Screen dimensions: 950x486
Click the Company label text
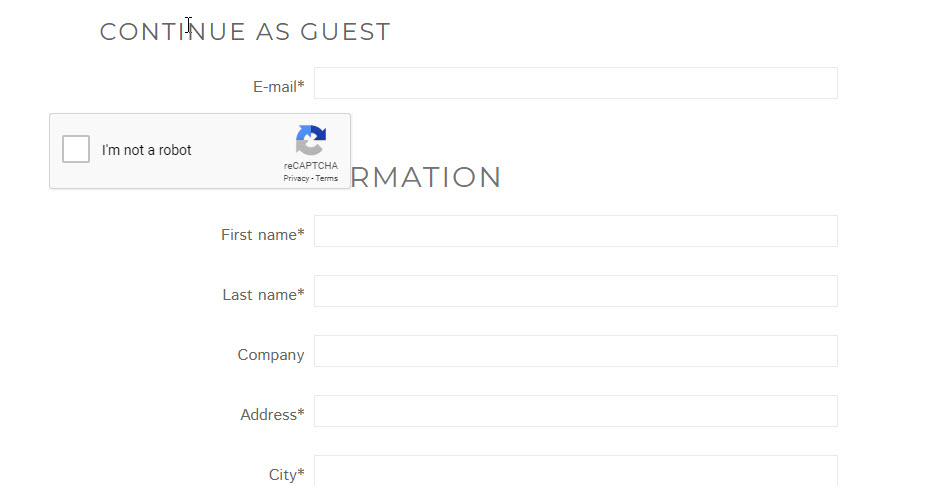[270, 355]
